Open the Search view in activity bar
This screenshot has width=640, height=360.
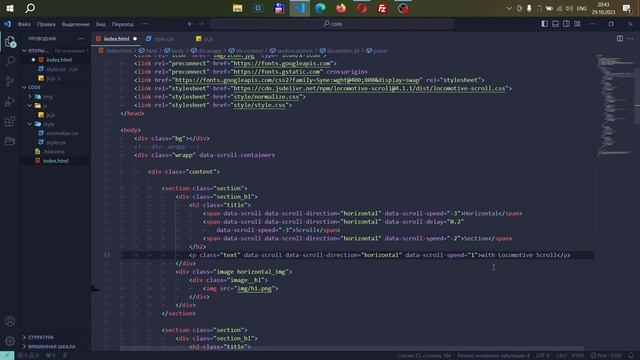coord(10,61)
